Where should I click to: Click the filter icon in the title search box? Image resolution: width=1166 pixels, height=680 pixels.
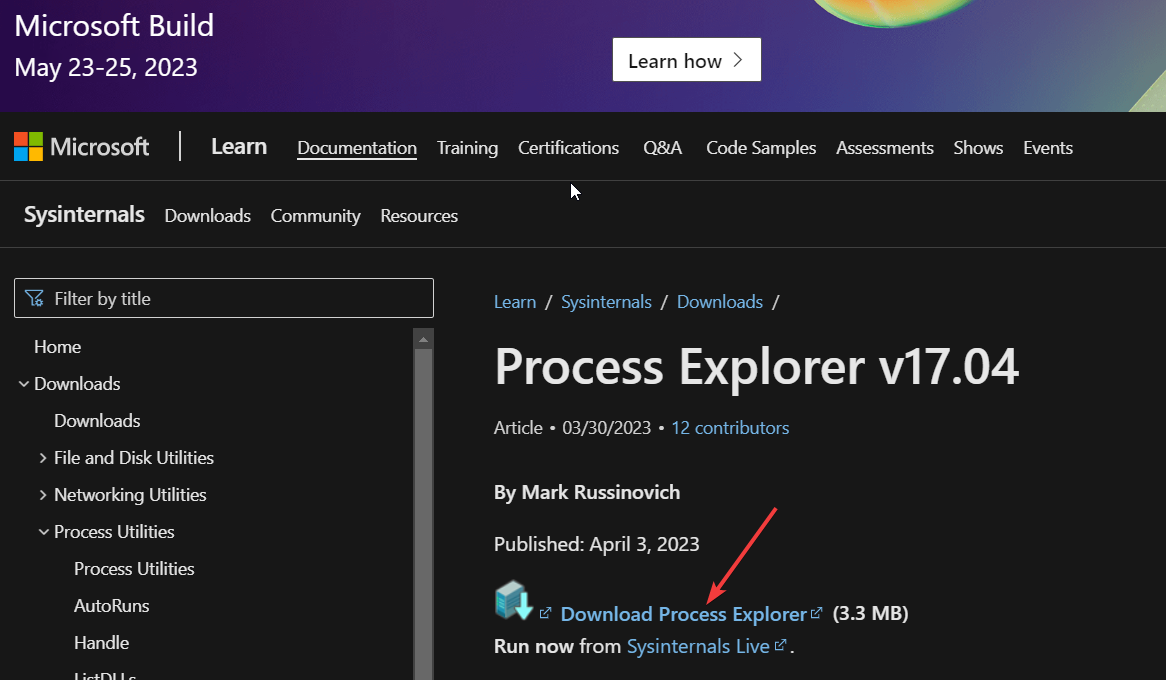[34, 298]
